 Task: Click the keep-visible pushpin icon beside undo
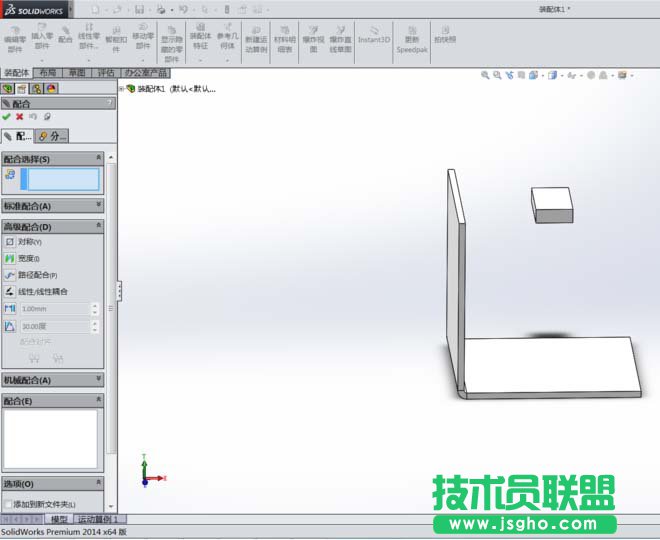[47, 117]
